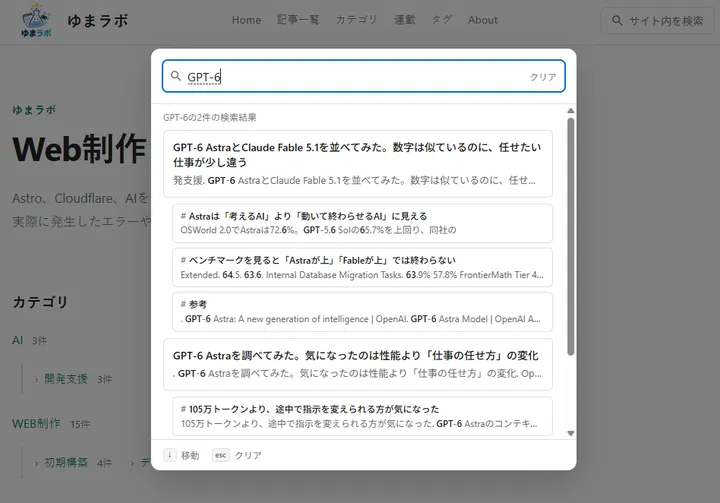This screenshot has width=720, height=503.
Task: Open the 連載 nav item
Action: click(405, 20)
